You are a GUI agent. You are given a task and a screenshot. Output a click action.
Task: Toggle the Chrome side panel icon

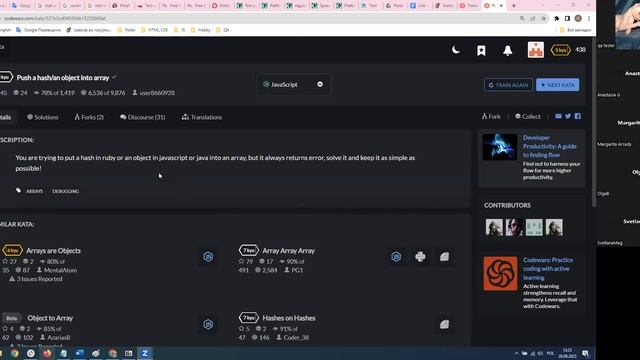567,18
